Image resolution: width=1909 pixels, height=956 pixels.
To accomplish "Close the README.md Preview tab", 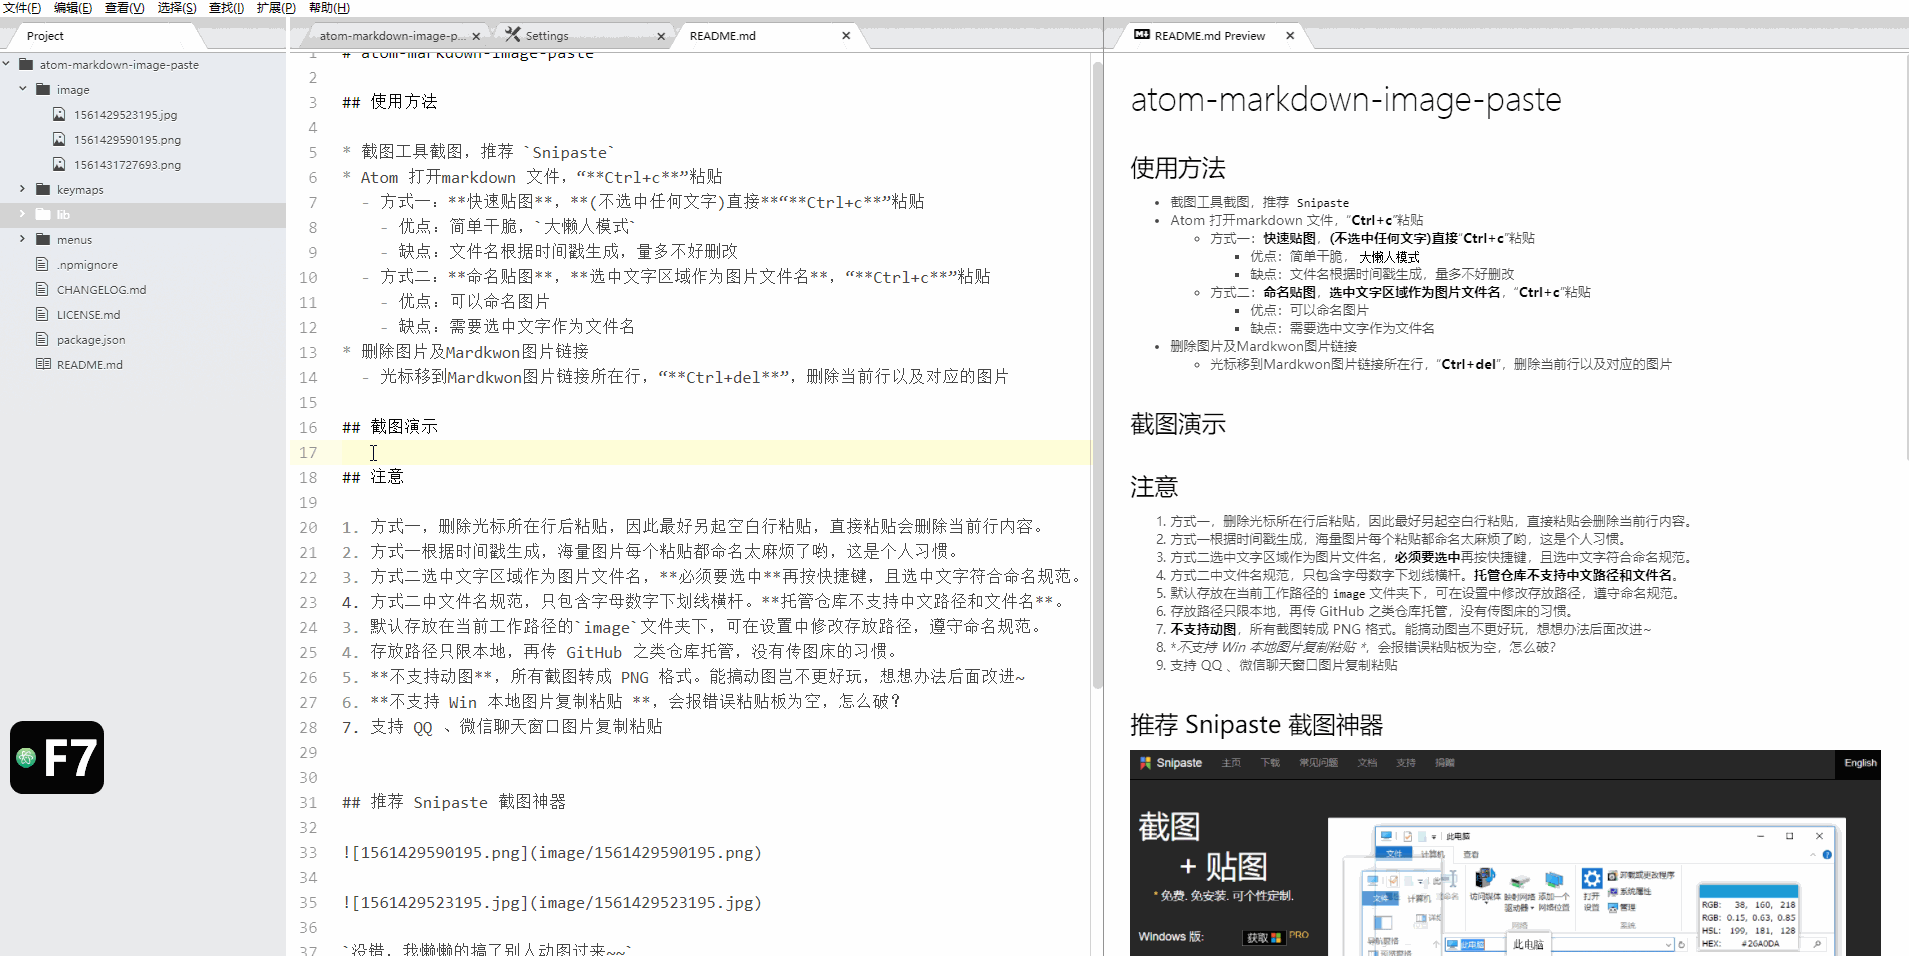I will pyautogui.click(x=1290, y=36).
